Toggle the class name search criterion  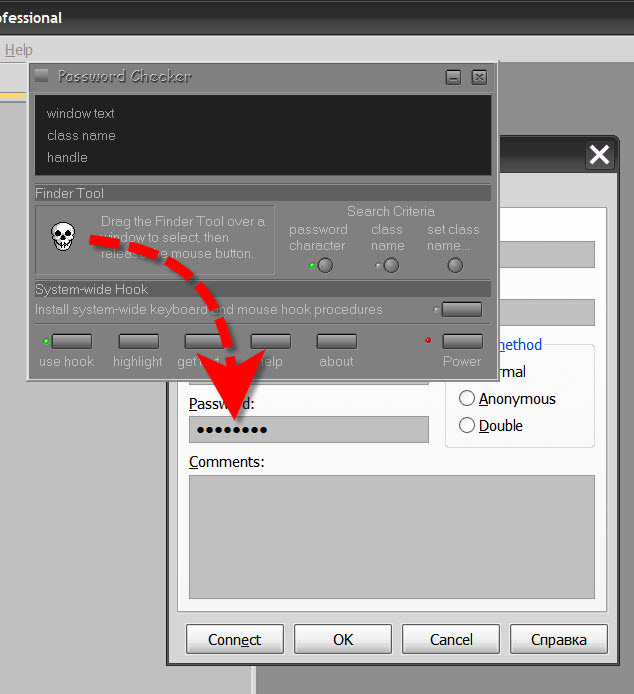390,265
